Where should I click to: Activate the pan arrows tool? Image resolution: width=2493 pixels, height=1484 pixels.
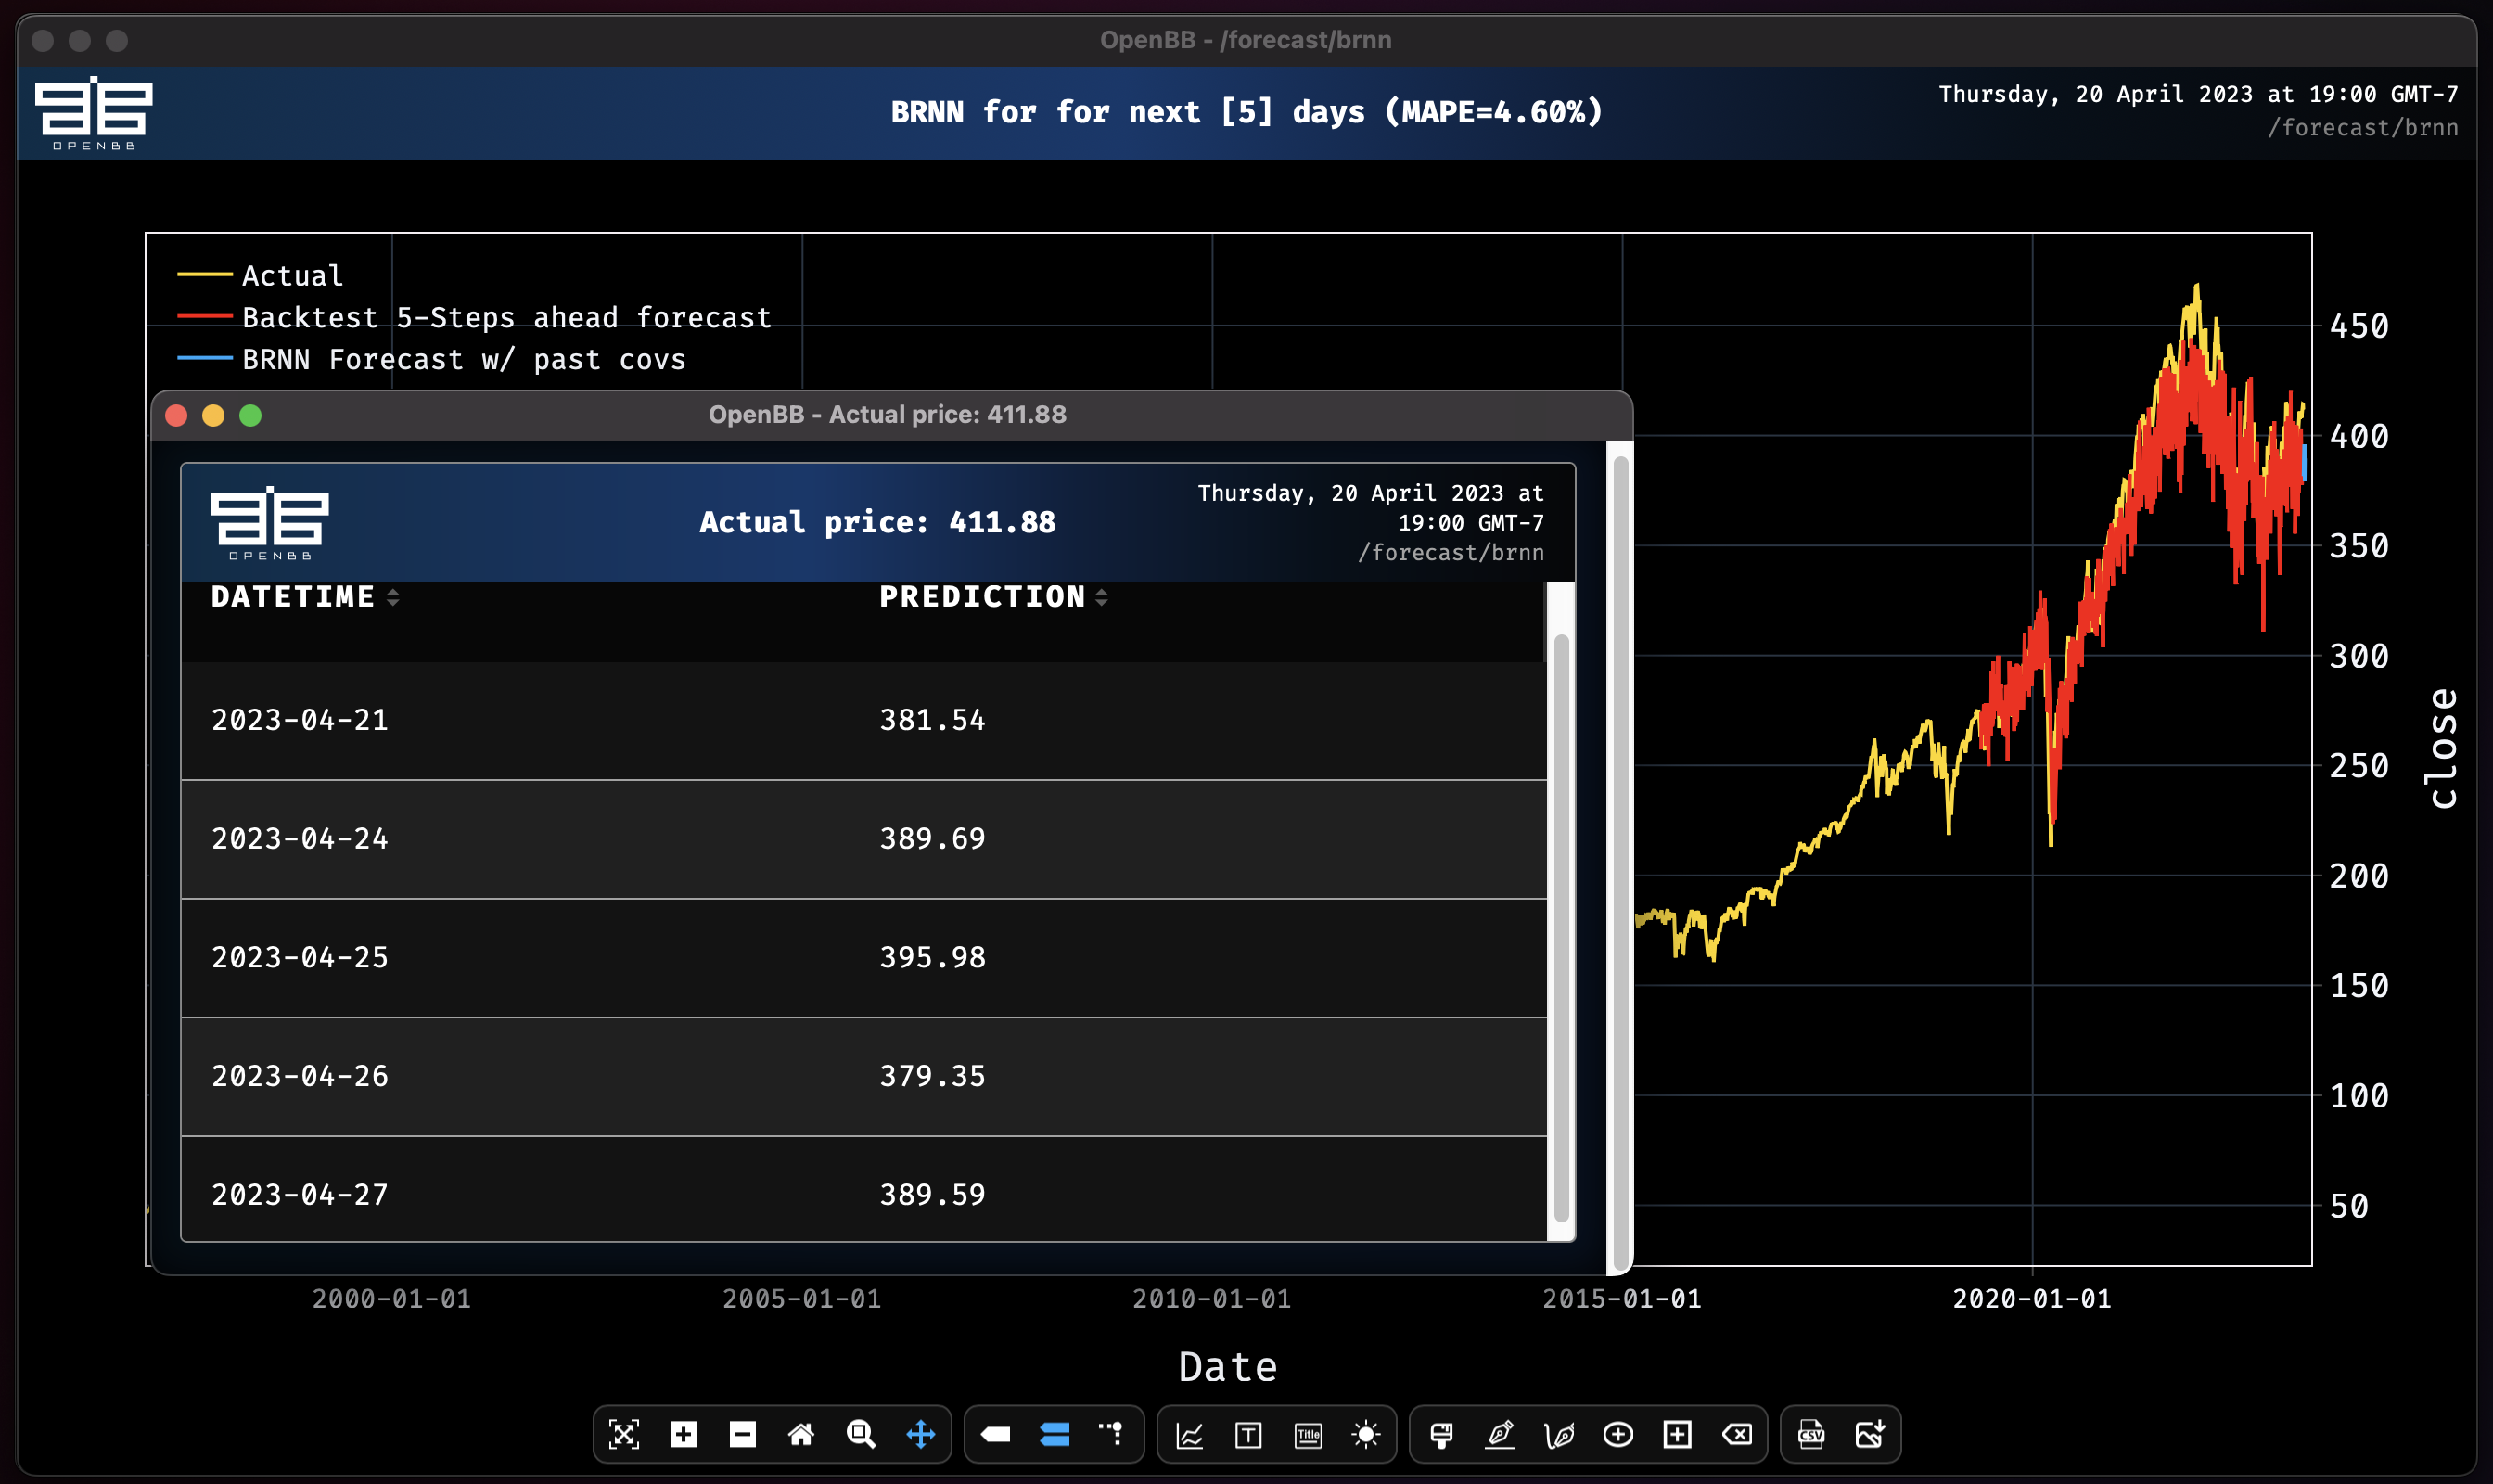[x=921, y=1435]
